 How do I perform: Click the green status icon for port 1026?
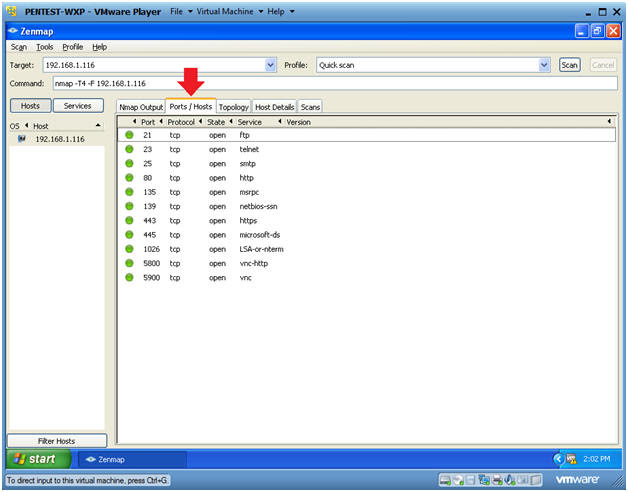(129, 249)
